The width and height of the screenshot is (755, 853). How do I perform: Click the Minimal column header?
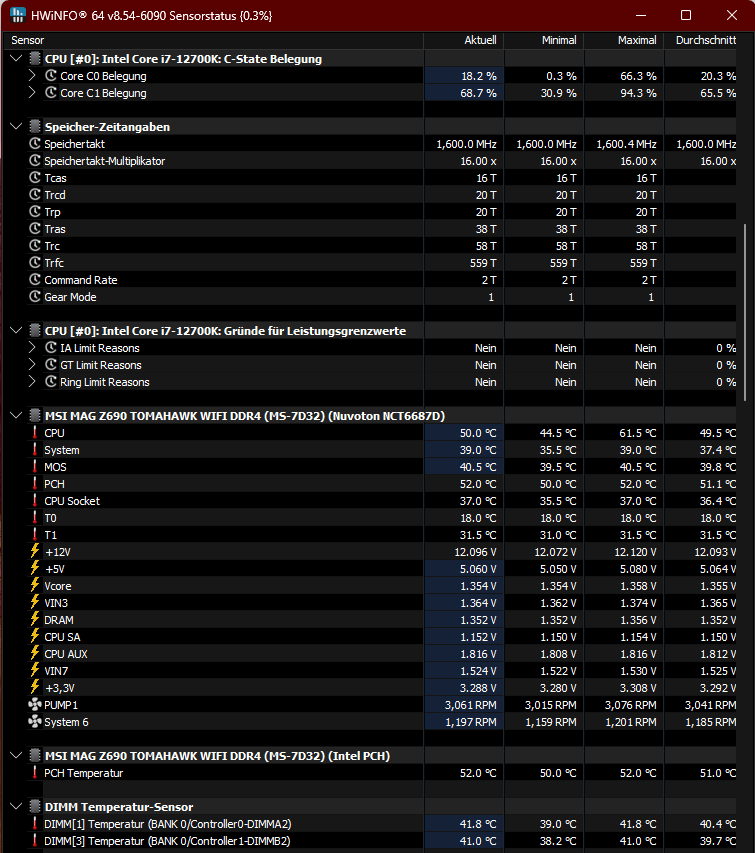point(544,40)
